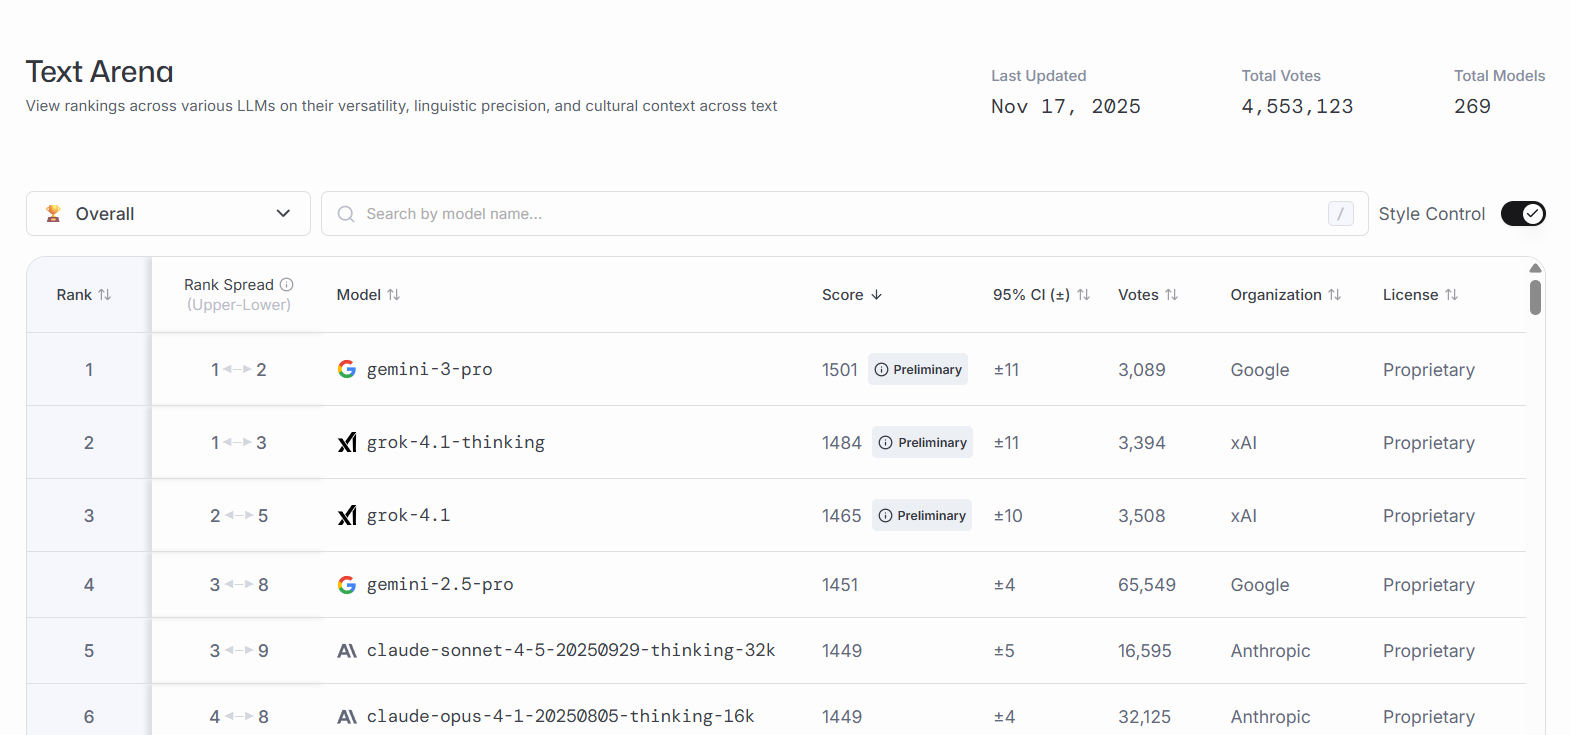This screenshot has height=735, width=1570.
Task: Turn off the Style Control switch
Action: tap(1523, 213)
